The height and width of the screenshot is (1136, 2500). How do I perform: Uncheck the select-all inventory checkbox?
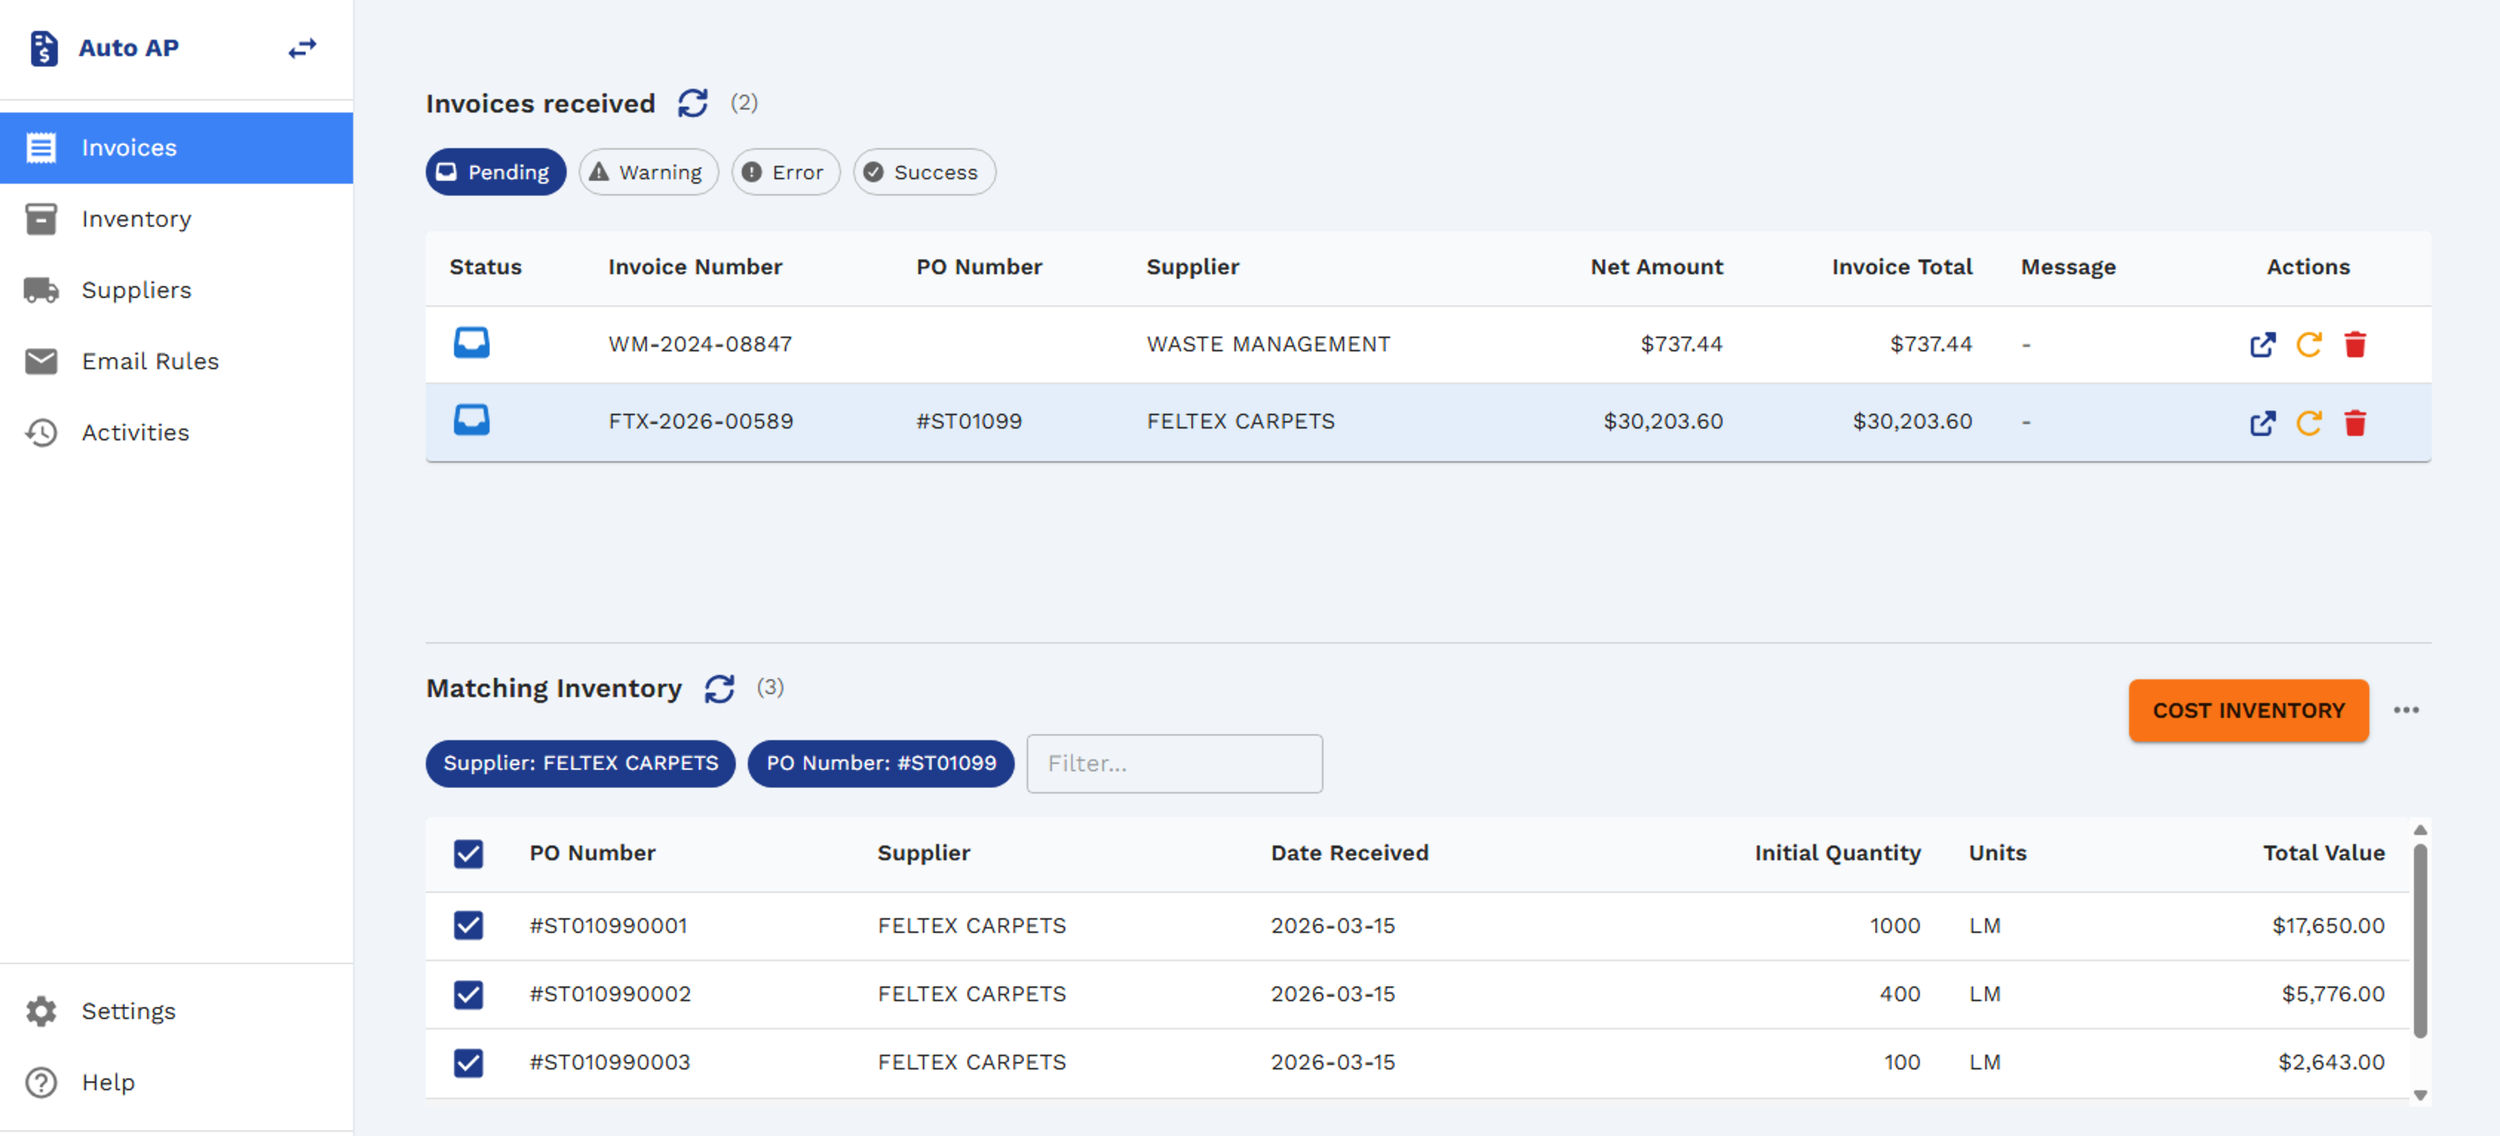pyautogui.click(x=468, y=854)
